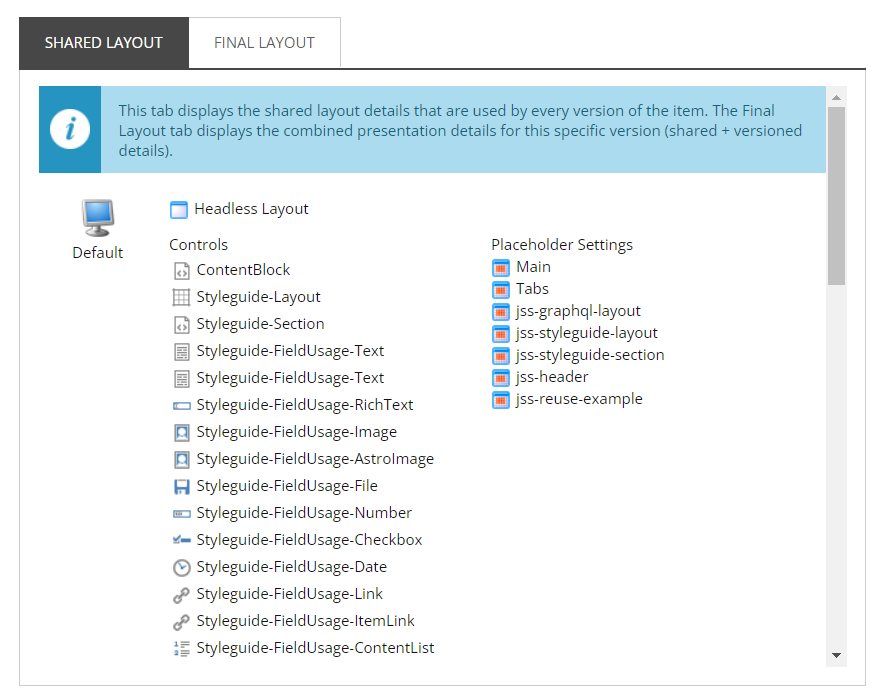Click the scrollbar up arrow

point(836,95)
